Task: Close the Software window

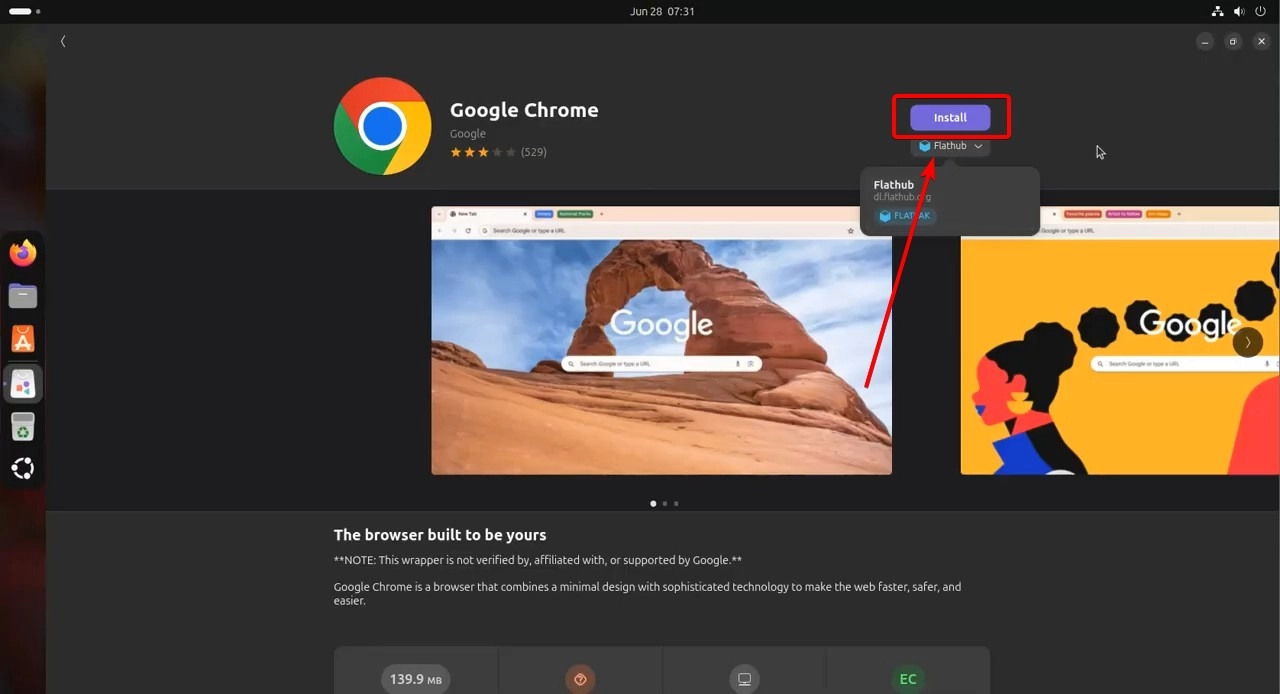Action: [x=1261, y=41]
